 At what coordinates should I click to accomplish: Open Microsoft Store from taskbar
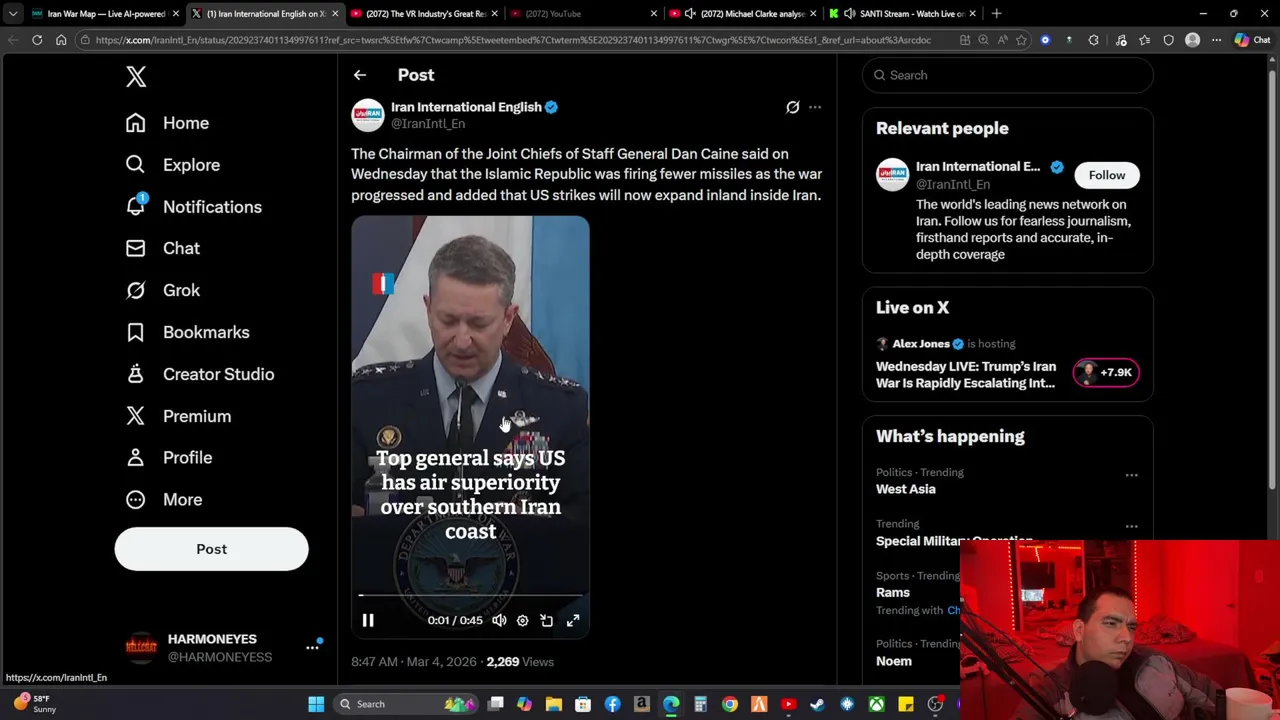coord(583,704)
